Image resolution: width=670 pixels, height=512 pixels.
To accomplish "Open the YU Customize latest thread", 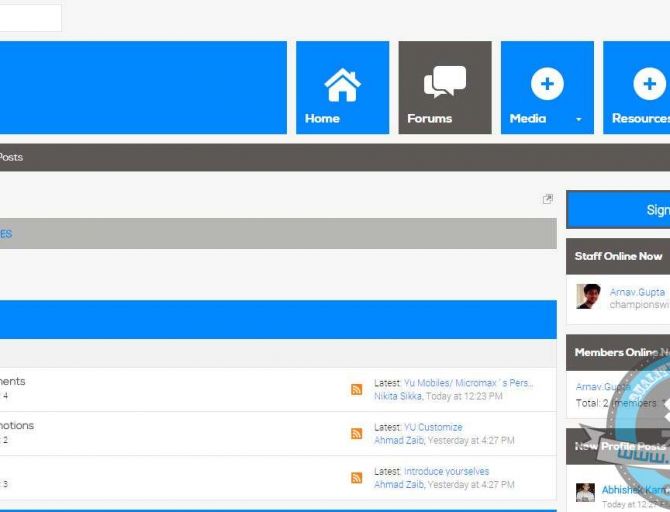I will click(x=433, y=427).
